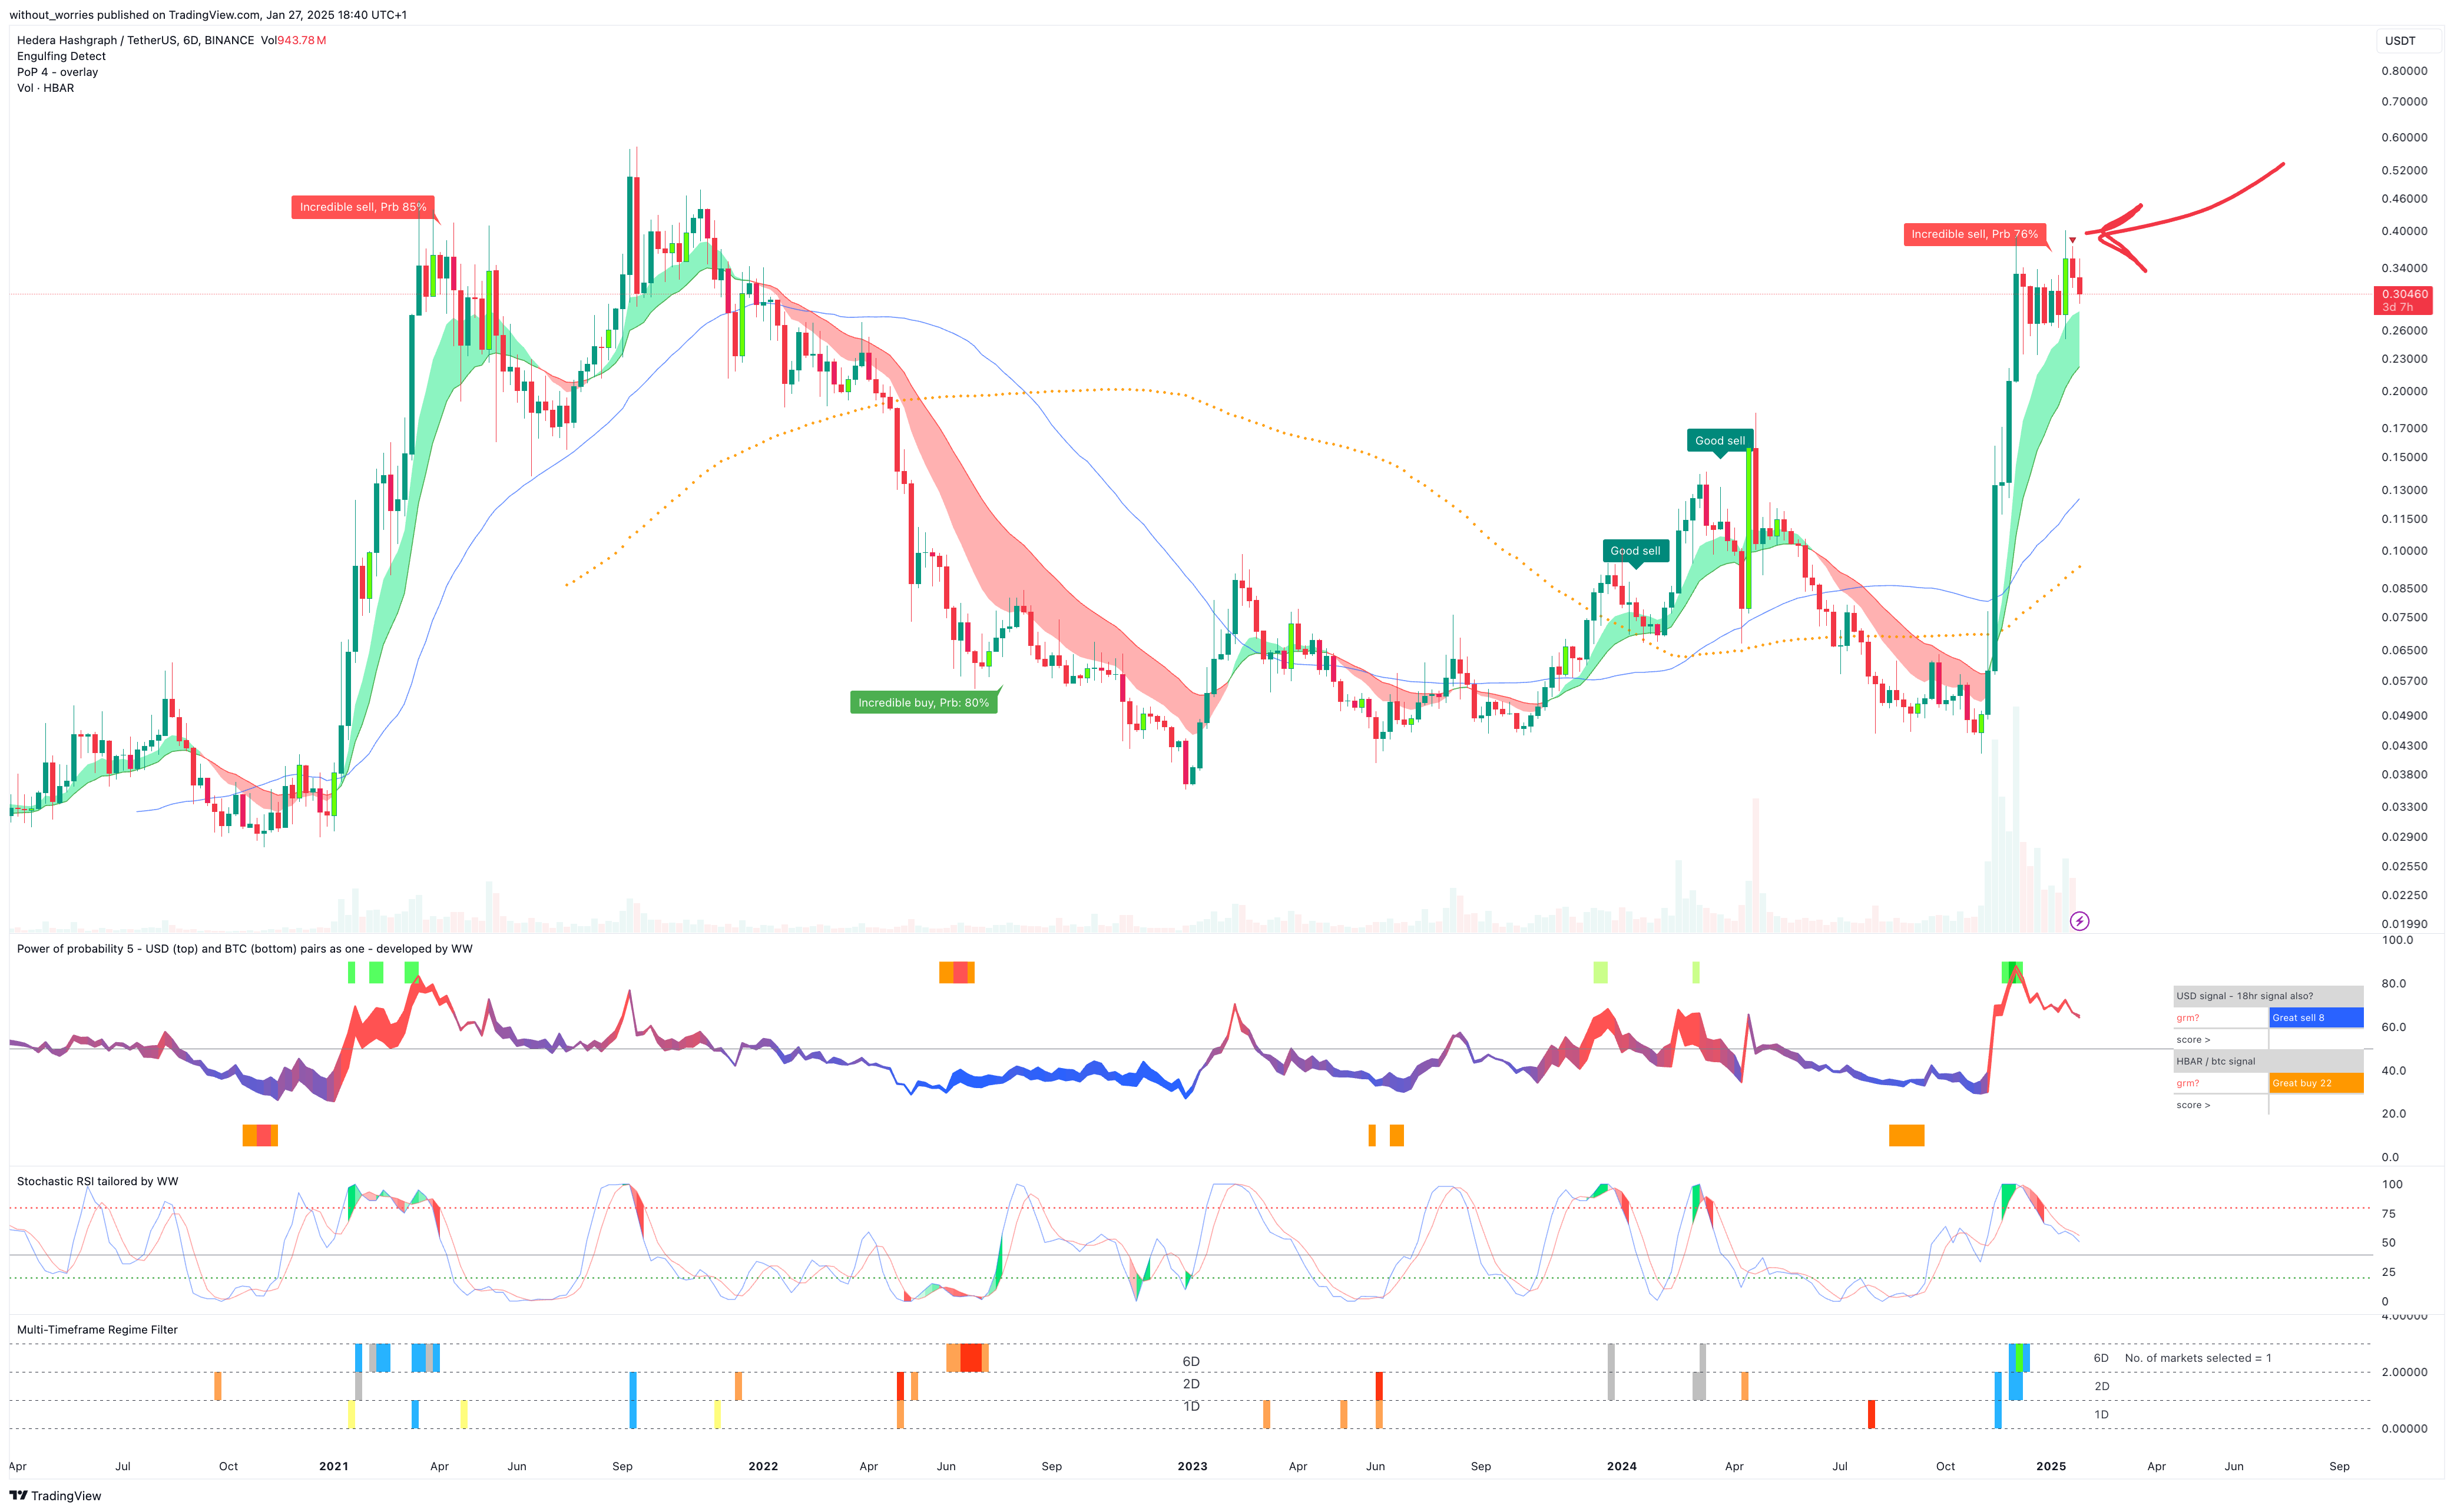Click the 'Stochastic RSI tailored by WW' title
Viewport: 2454px width, 1512px height.
coord(97,1181)
